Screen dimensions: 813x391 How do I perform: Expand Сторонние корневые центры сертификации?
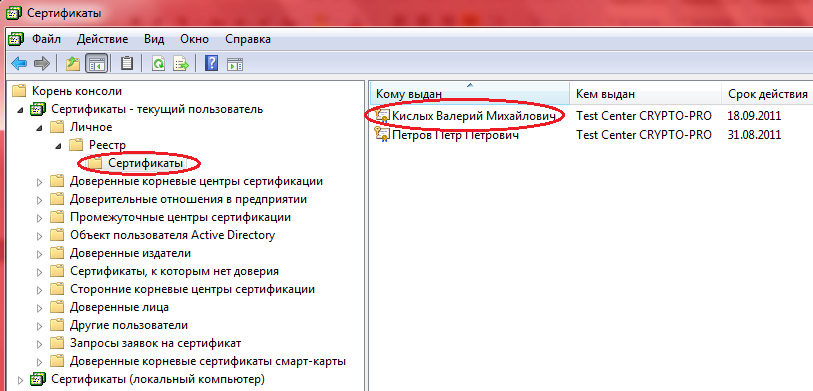click(39, 290)
